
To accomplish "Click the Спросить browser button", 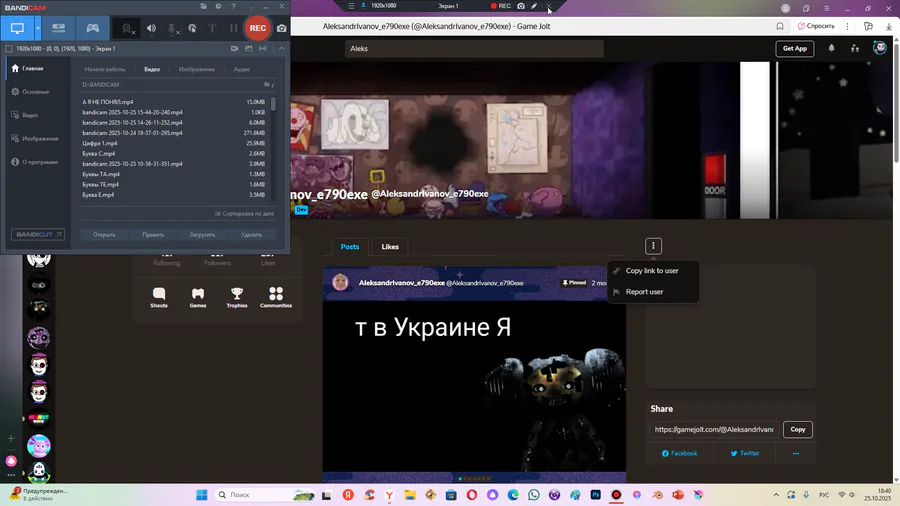I will pyautogui.click(x=816, y=26).
